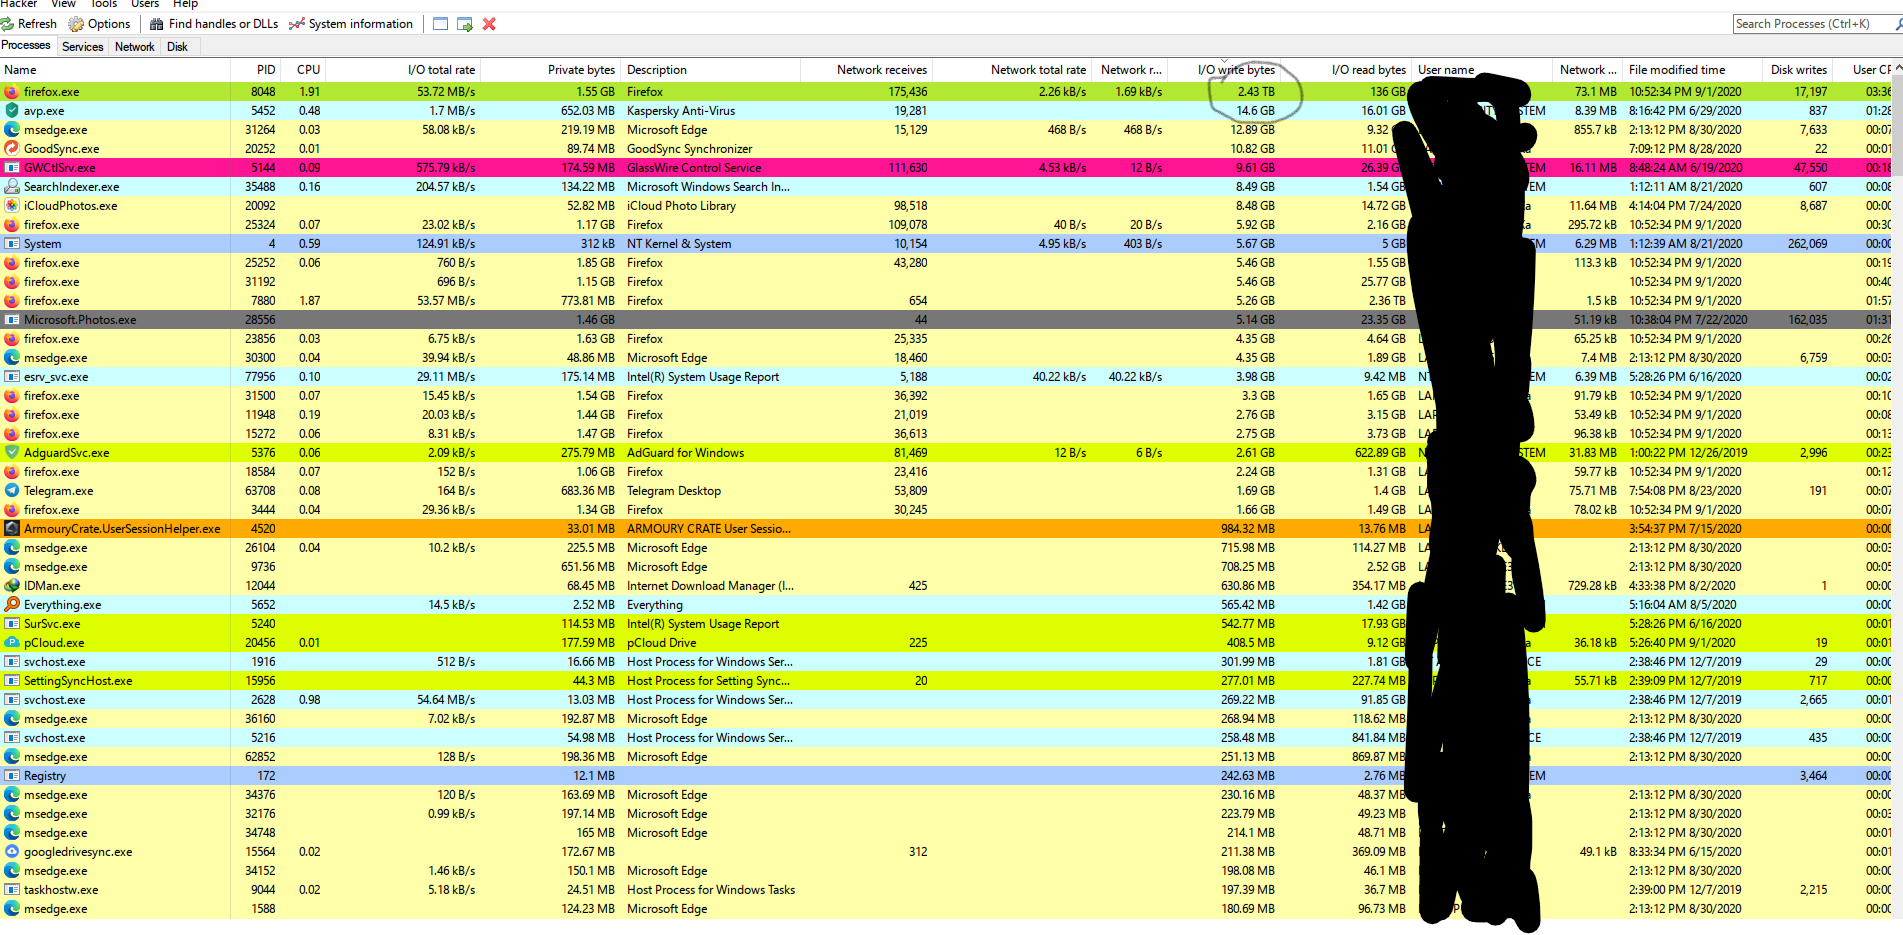Select the 'NT Kernel & System' description
Screen dimensions: 1903x935
[x=679, y=244]
